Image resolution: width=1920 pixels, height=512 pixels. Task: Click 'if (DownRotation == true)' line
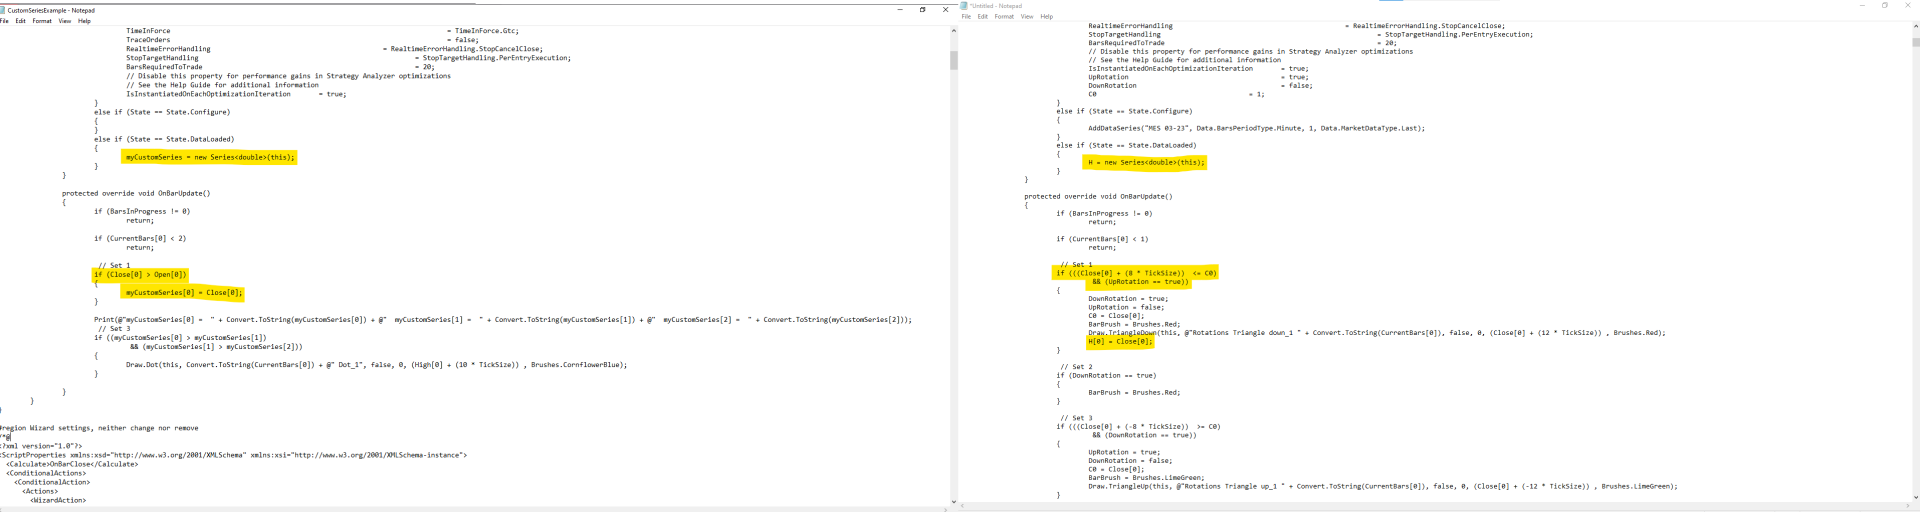pos(1106,376)
